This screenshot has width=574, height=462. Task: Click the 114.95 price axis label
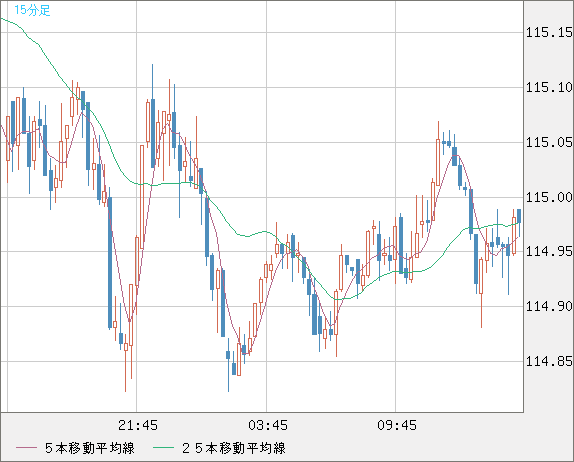pos(549,252)
